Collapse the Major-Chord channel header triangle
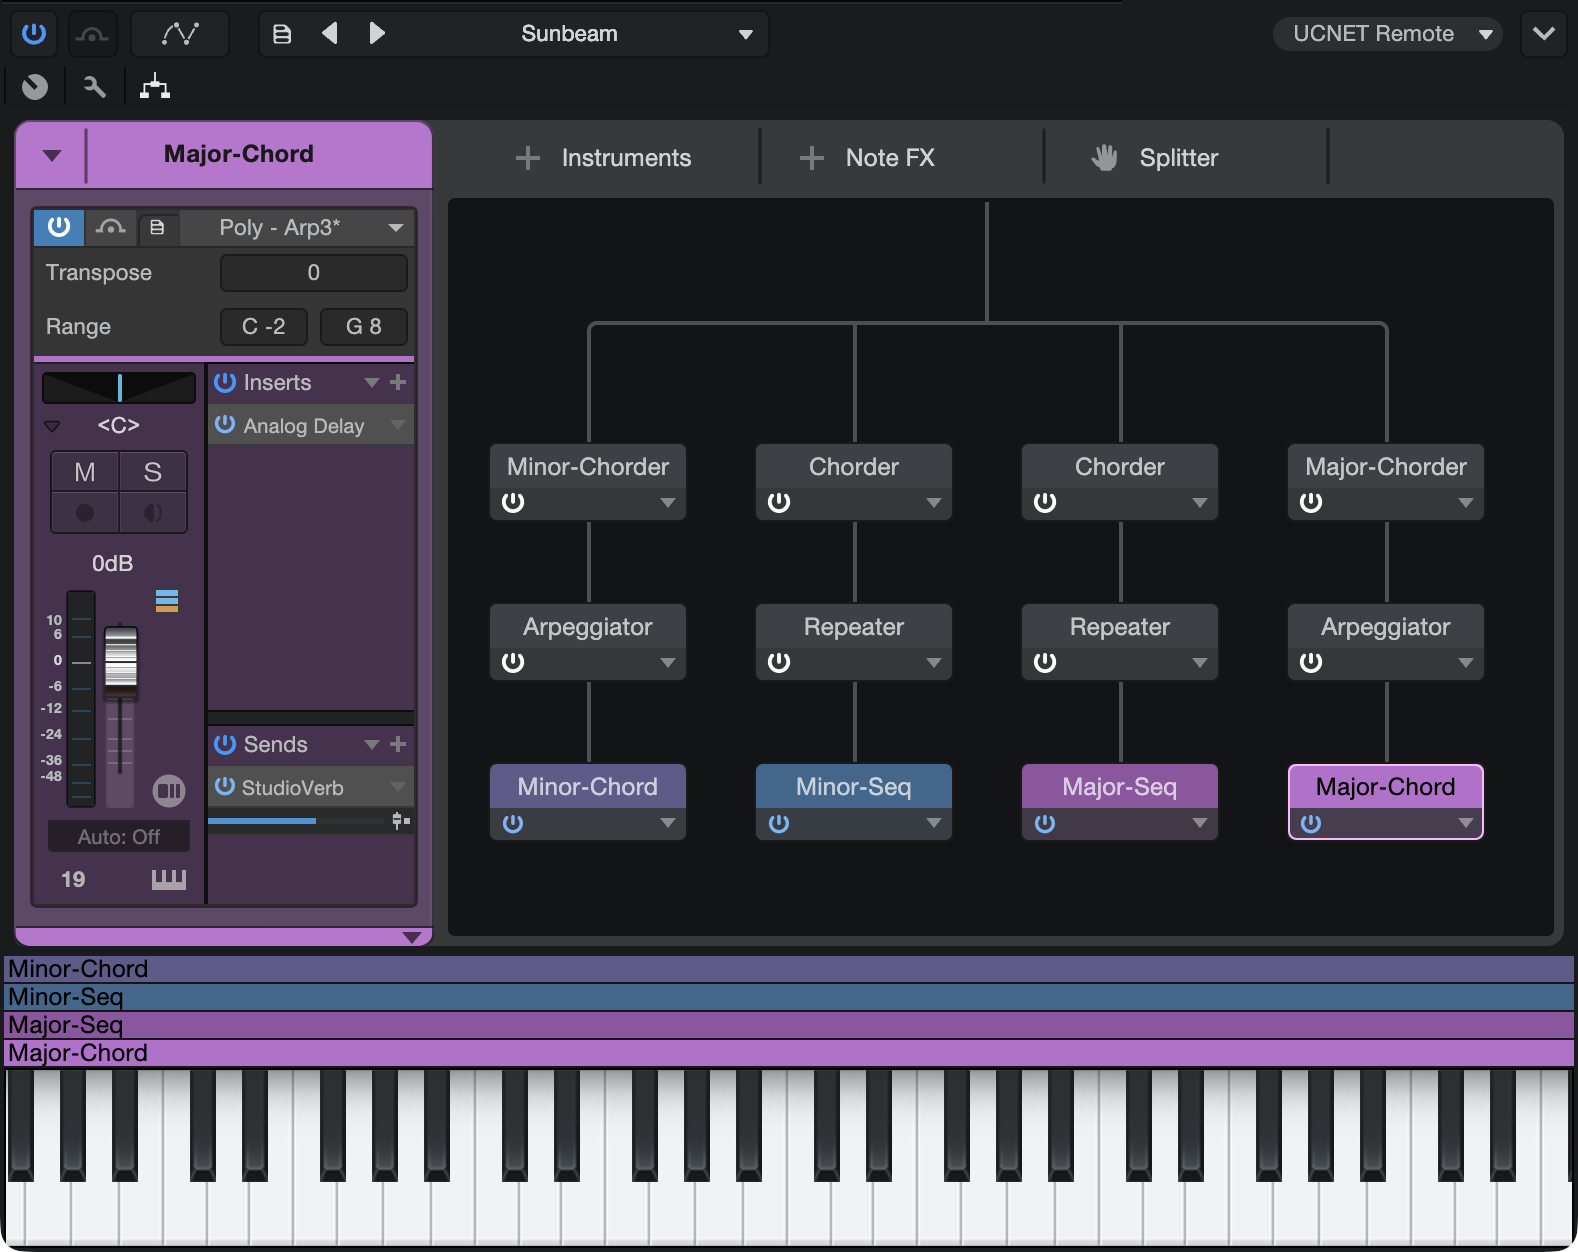This screenshot has height=1252, width=1578. [52, 155]
